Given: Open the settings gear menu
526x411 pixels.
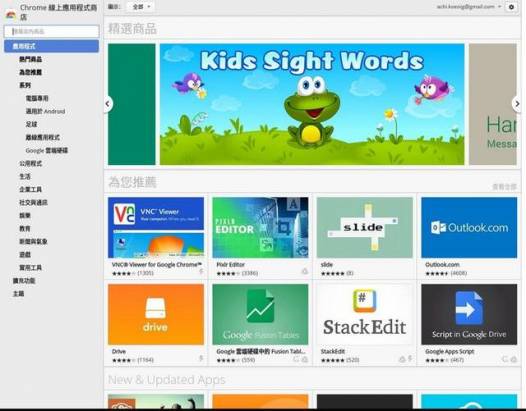Looking at the screenshot, I should [511, 7].
